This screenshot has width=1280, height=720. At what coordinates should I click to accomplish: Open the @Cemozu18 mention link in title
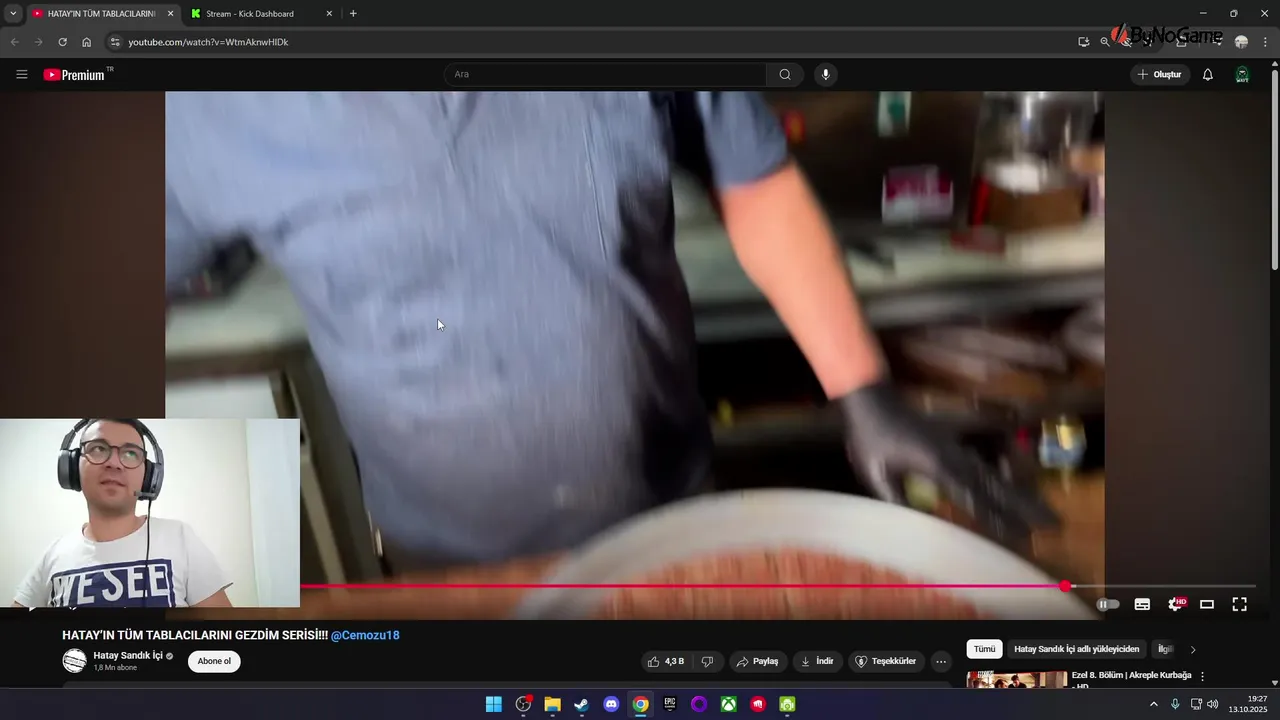pyautogui.click(x=365, y=635)
